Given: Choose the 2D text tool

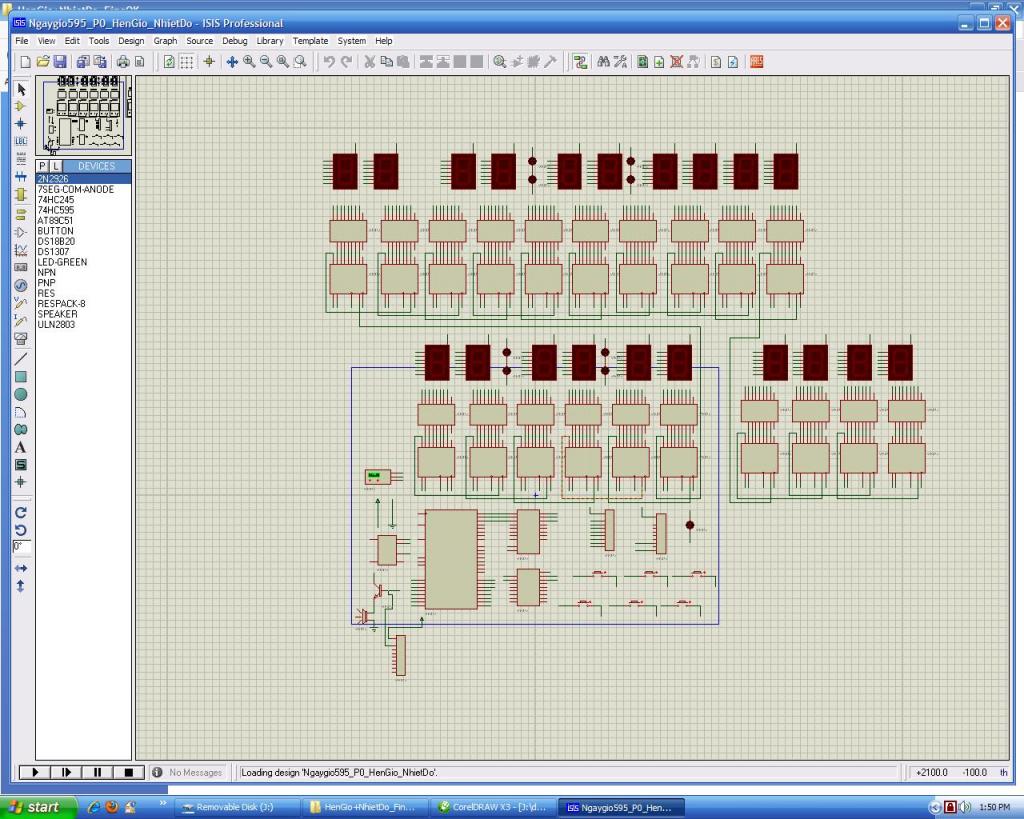Looking at the screenshot, I should (x=20, y=447).
